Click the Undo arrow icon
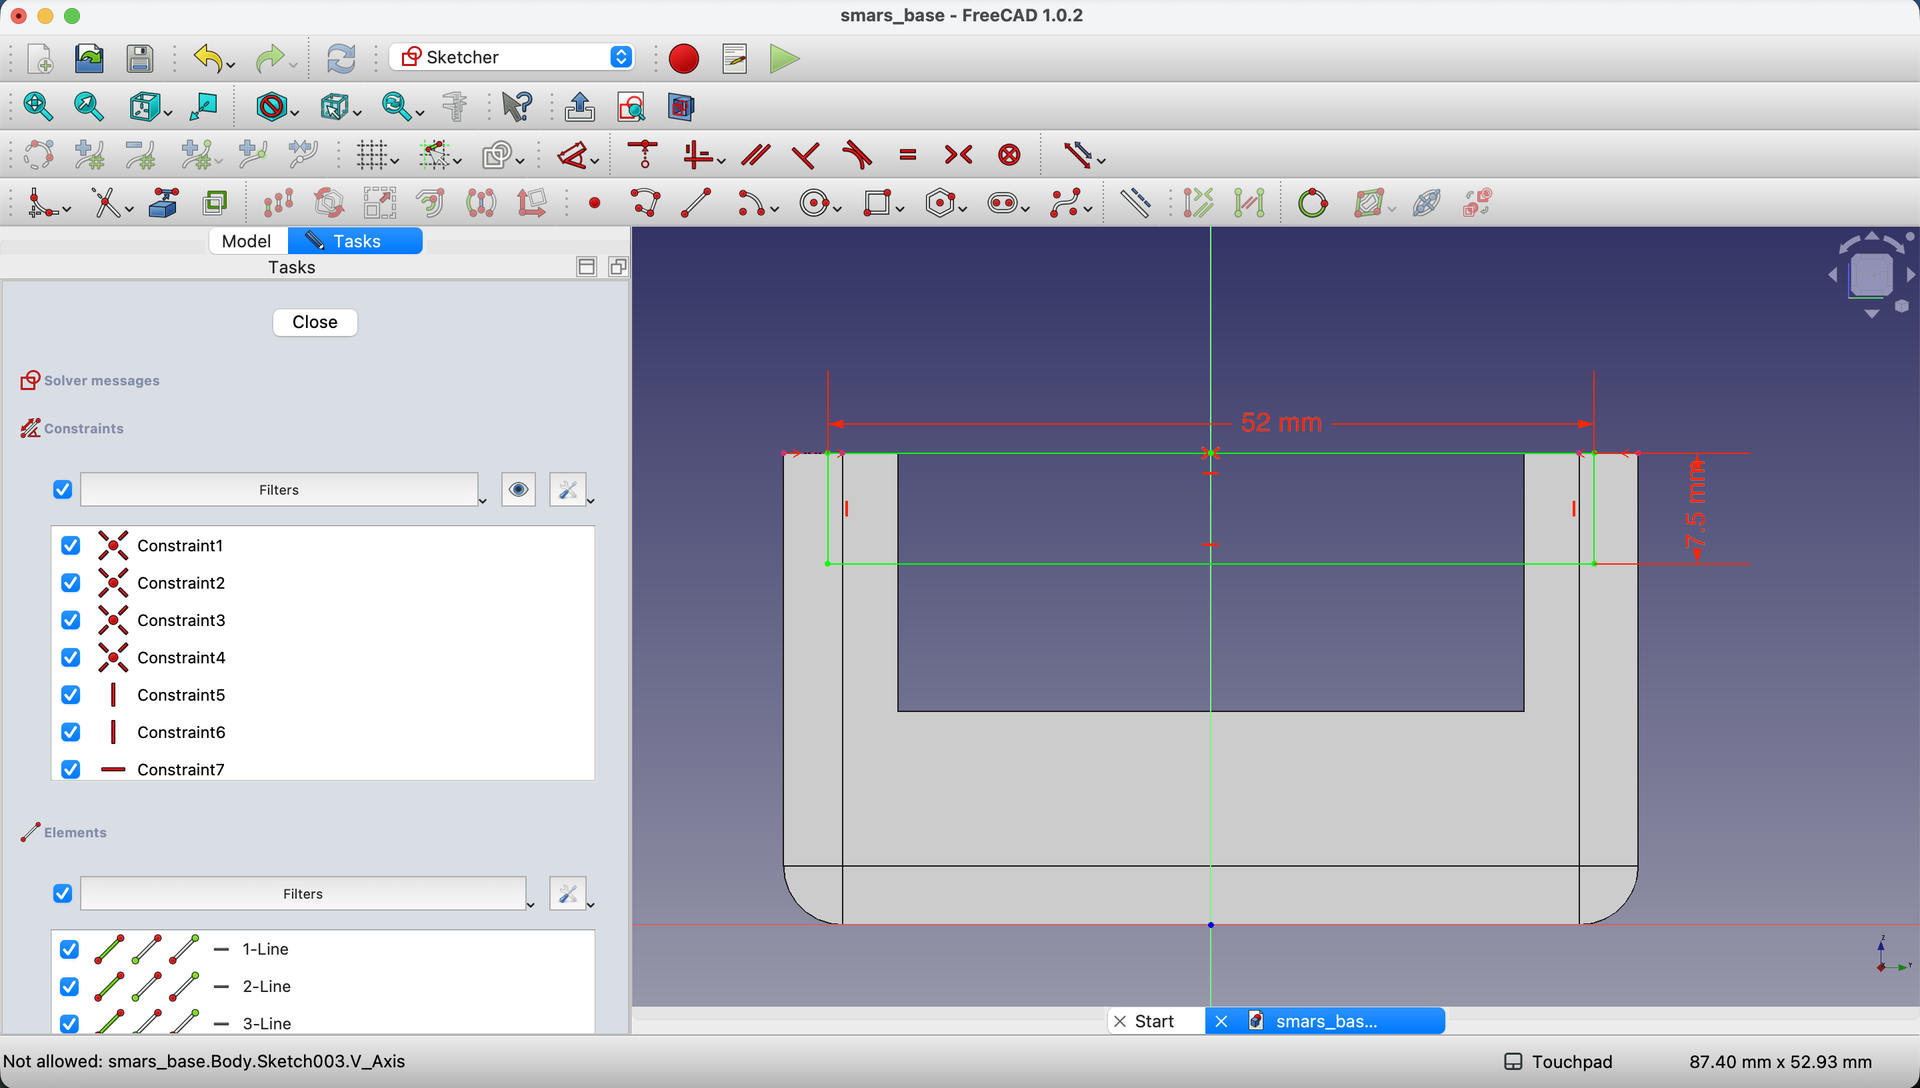The width and height of the screenshot is (1920, 1088). click(x=207, y=58)
